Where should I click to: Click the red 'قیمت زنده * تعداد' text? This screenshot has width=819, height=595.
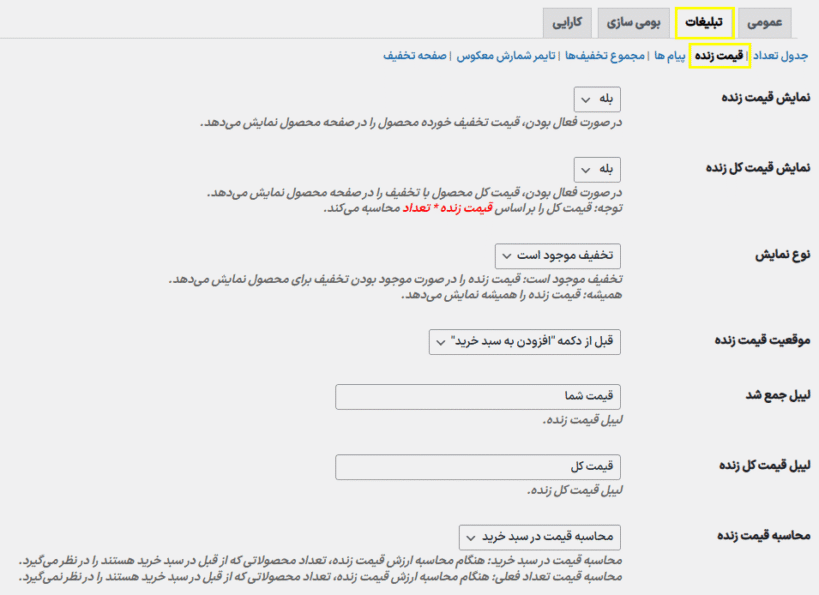pyautogui.click(x=448, y=208)
